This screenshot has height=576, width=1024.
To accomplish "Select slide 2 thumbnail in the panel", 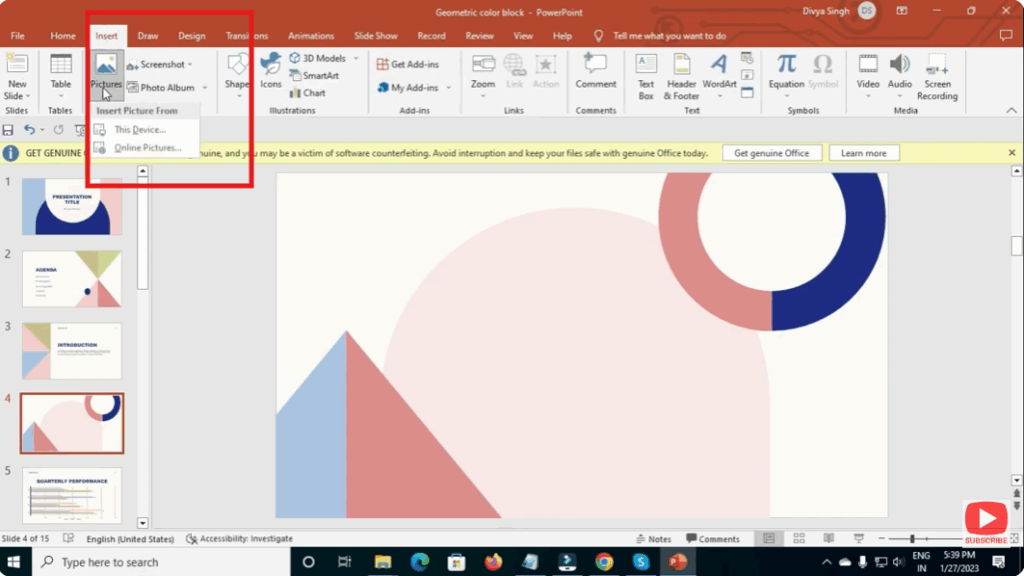I will (71, 279).
